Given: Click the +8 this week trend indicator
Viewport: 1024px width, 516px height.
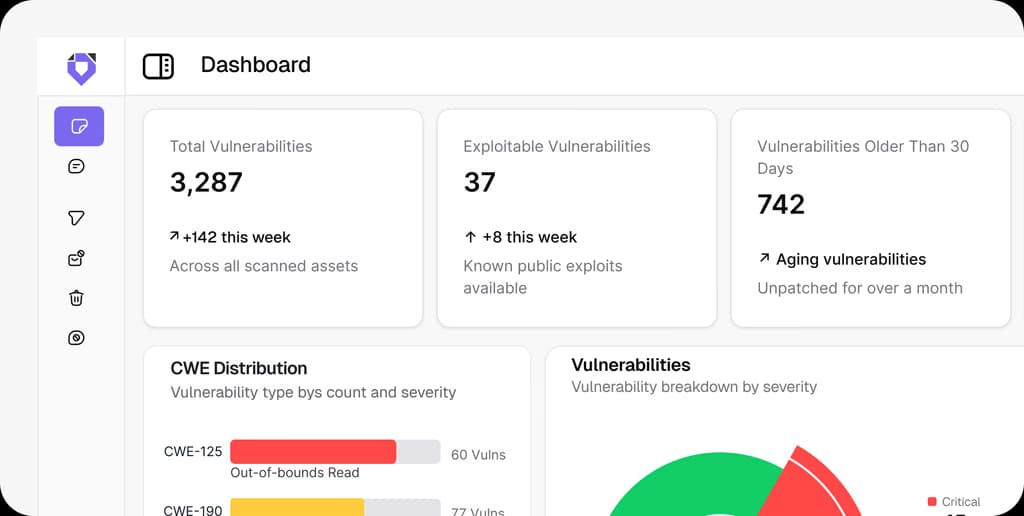Looking at the screenshot, I should (x=521, y=237).
